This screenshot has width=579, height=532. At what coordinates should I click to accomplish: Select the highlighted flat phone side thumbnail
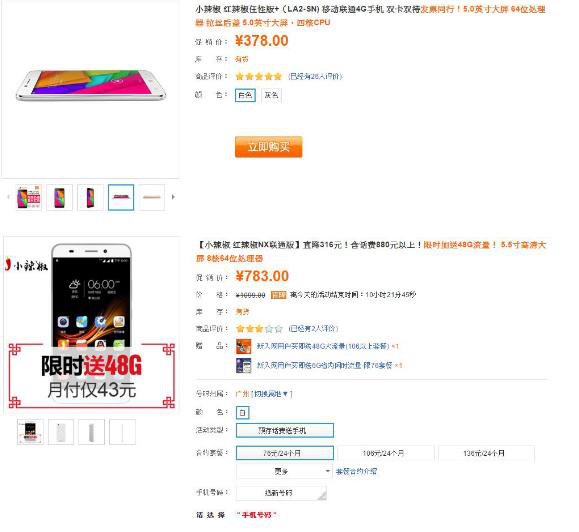(x=121, y=198)
